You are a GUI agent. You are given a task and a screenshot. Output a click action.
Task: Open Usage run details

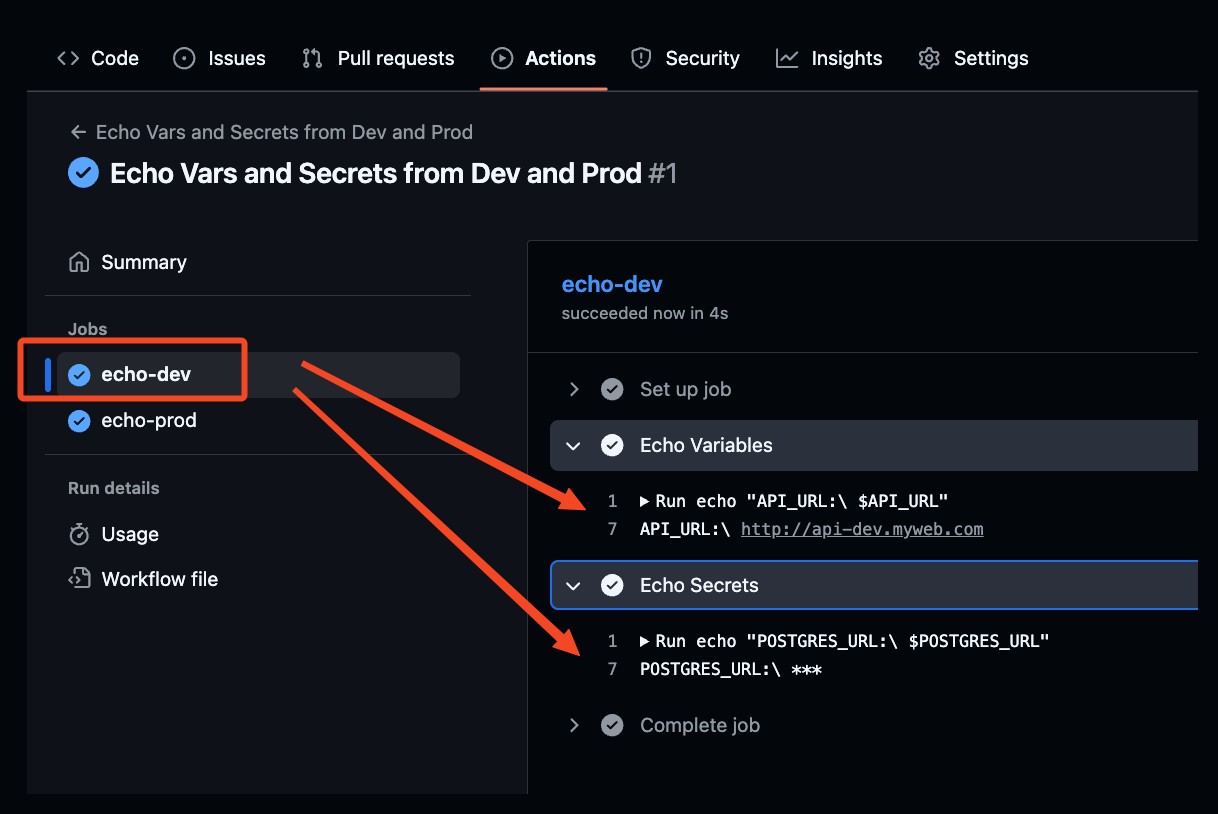click(x=129, y=534)
